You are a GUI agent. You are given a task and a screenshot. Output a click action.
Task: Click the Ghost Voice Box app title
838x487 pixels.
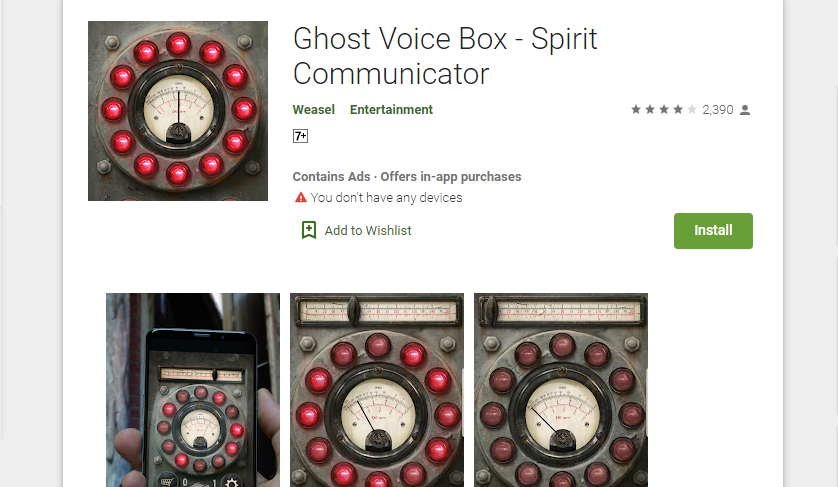(x=445, y=56)
